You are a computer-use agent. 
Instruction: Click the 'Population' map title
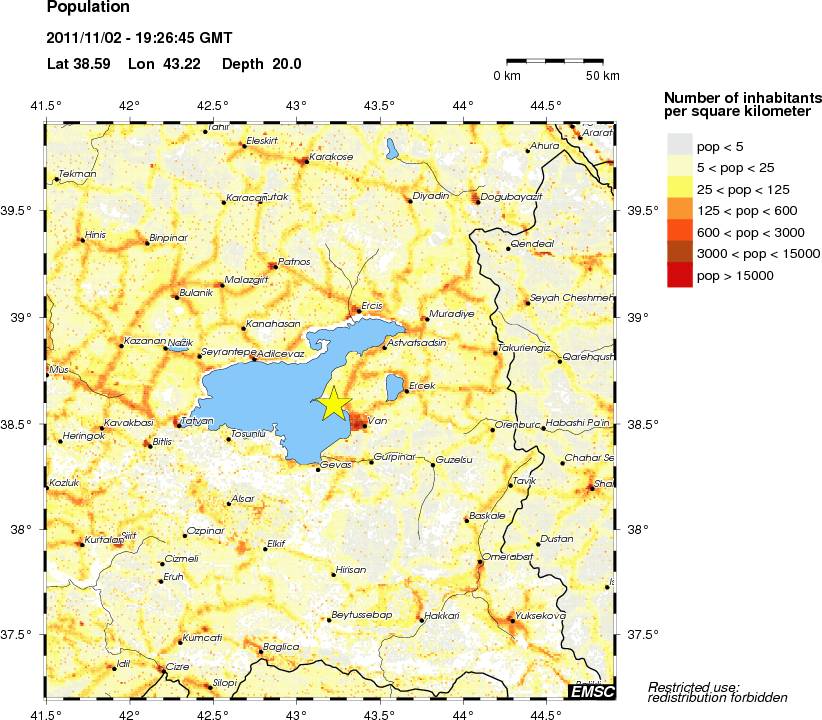[x=88, y=8]
